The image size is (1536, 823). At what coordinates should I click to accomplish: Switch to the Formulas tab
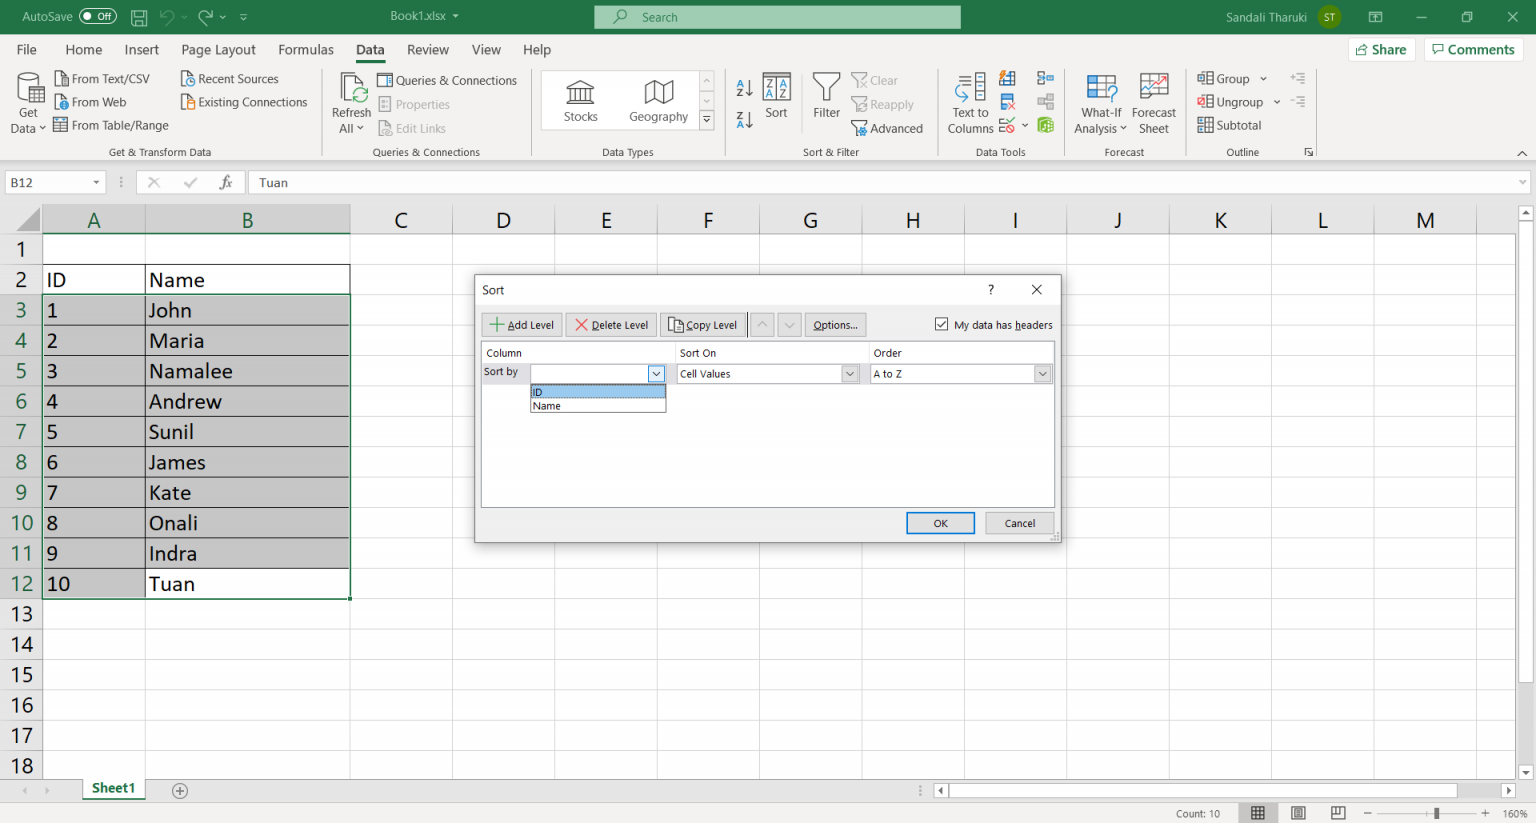coord(305,49)
